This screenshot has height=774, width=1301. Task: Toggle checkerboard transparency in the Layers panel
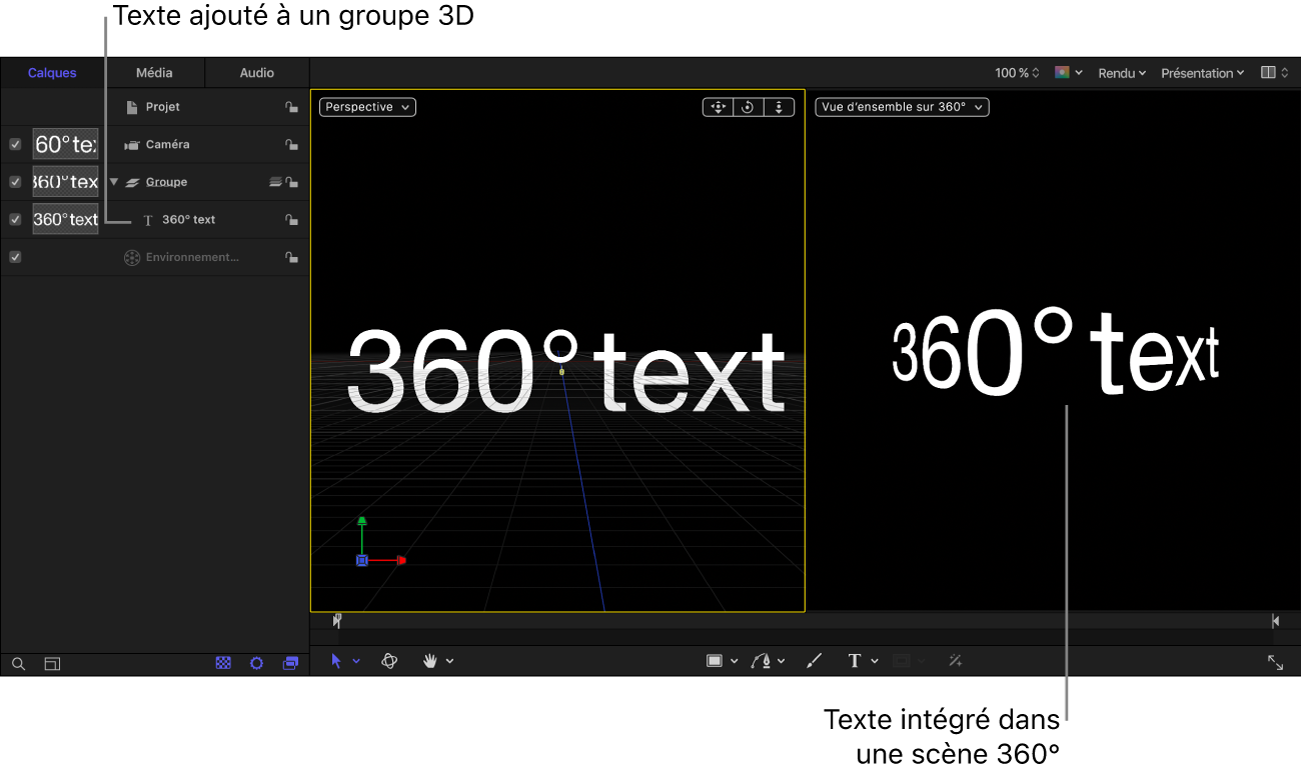pos(222,662)
